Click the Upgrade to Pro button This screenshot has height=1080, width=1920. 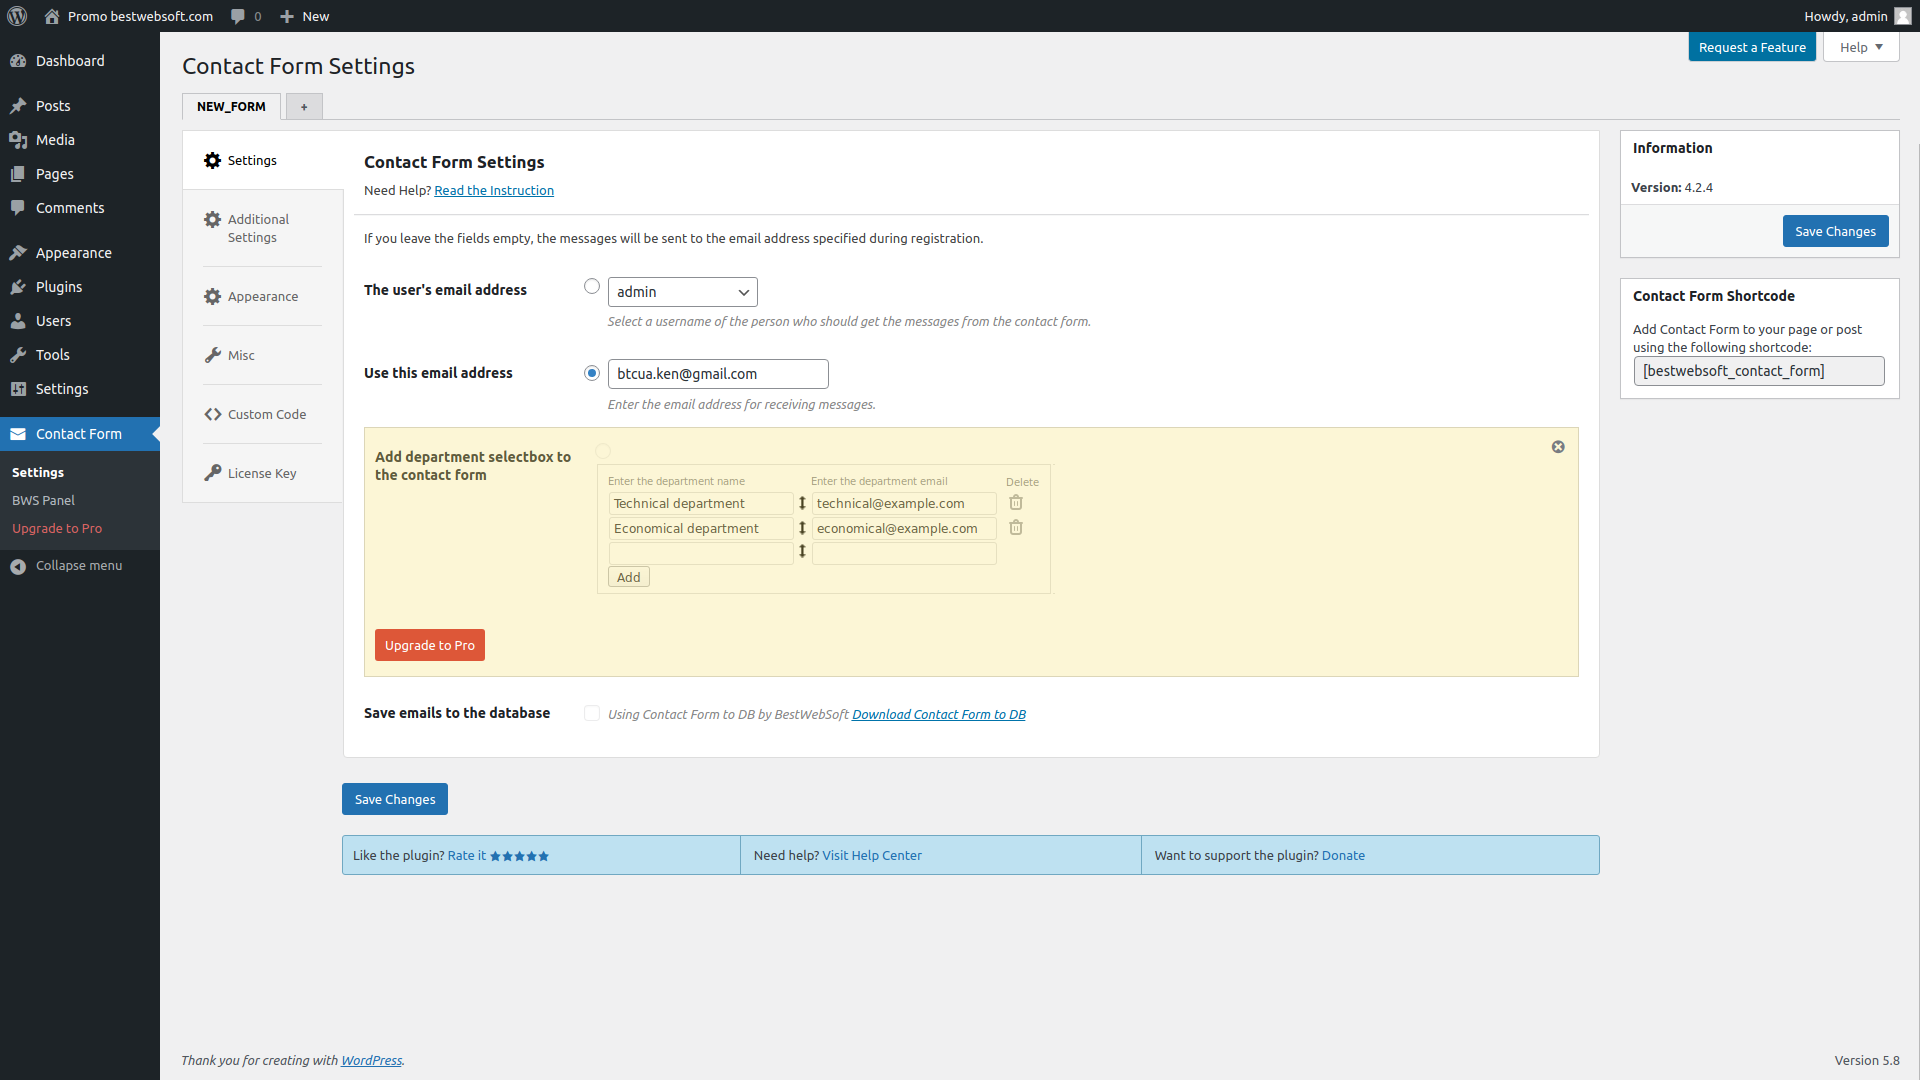coord(429,645)
